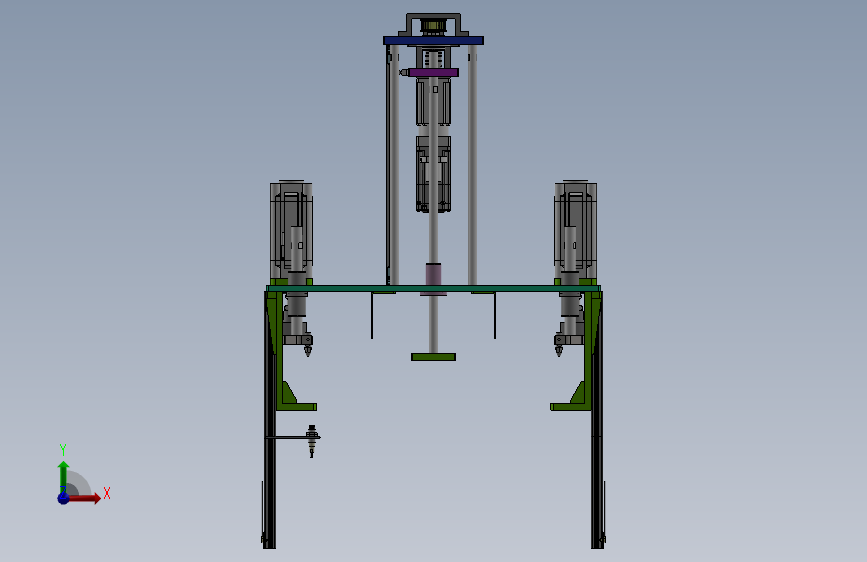Select the left green L-shaped bracket foot
Image resolution: width=867 pixels, height=562 pixels.
point(297,407)
